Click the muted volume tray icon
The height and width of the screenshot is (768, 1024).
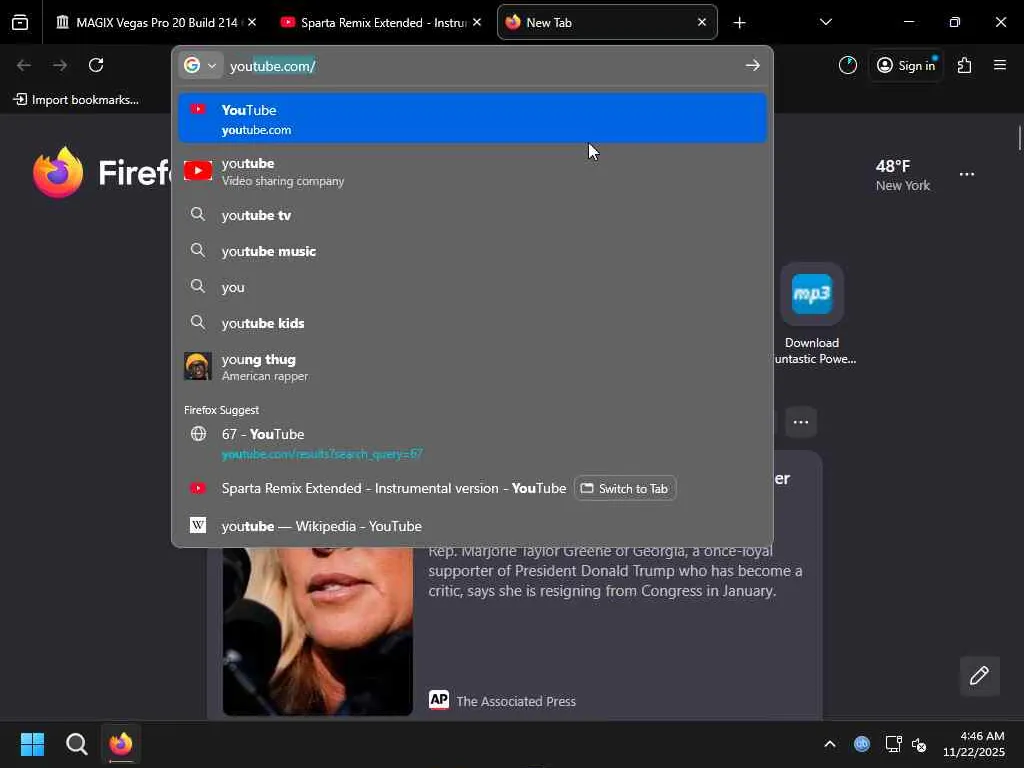919,744
